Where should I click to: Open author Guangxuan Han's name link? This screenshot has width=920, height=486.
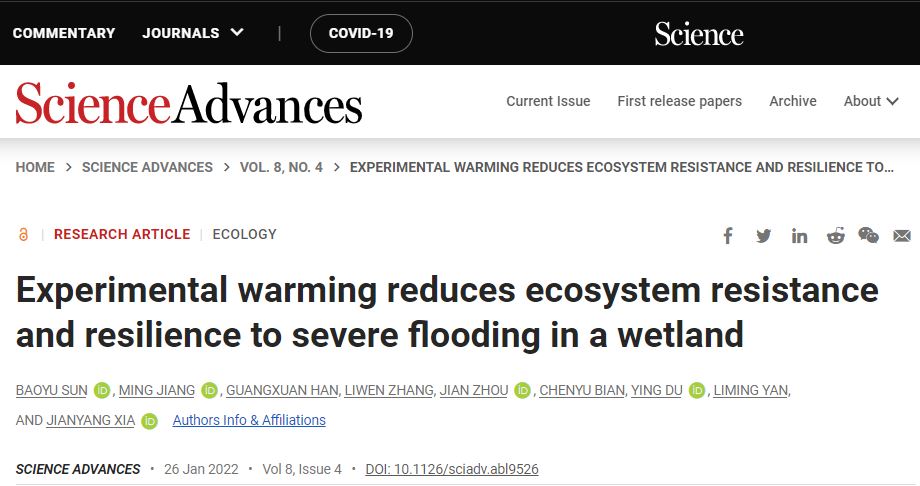click(x=282, y=390)
